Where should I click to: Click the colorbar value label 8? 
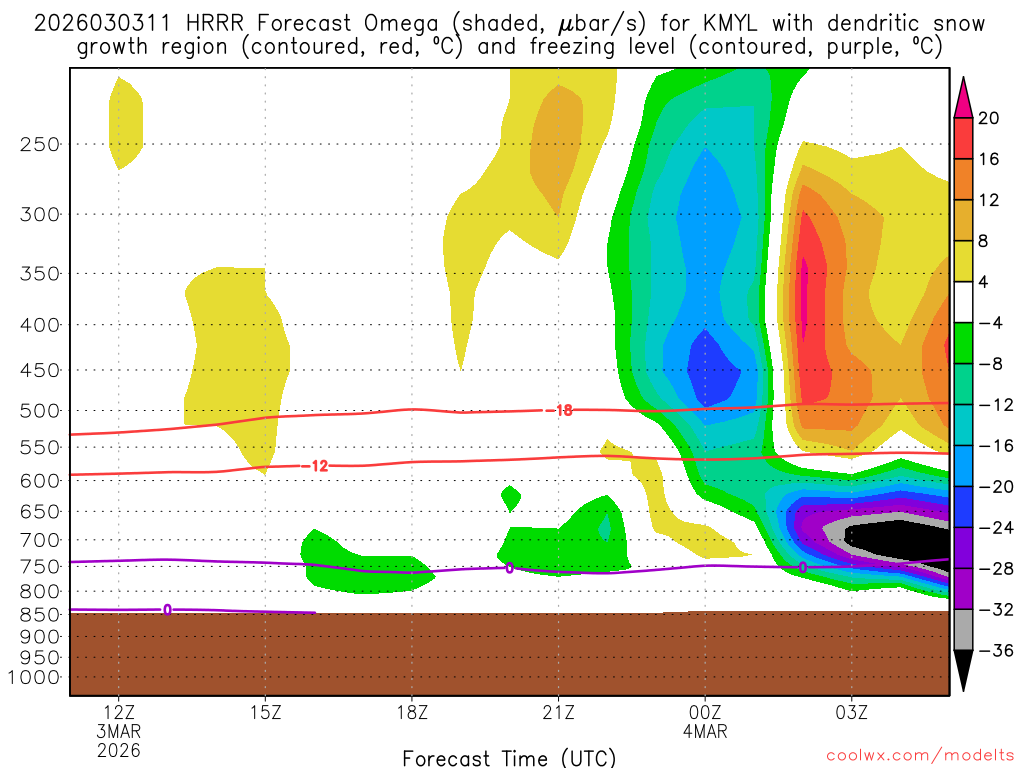coord(983,241)
